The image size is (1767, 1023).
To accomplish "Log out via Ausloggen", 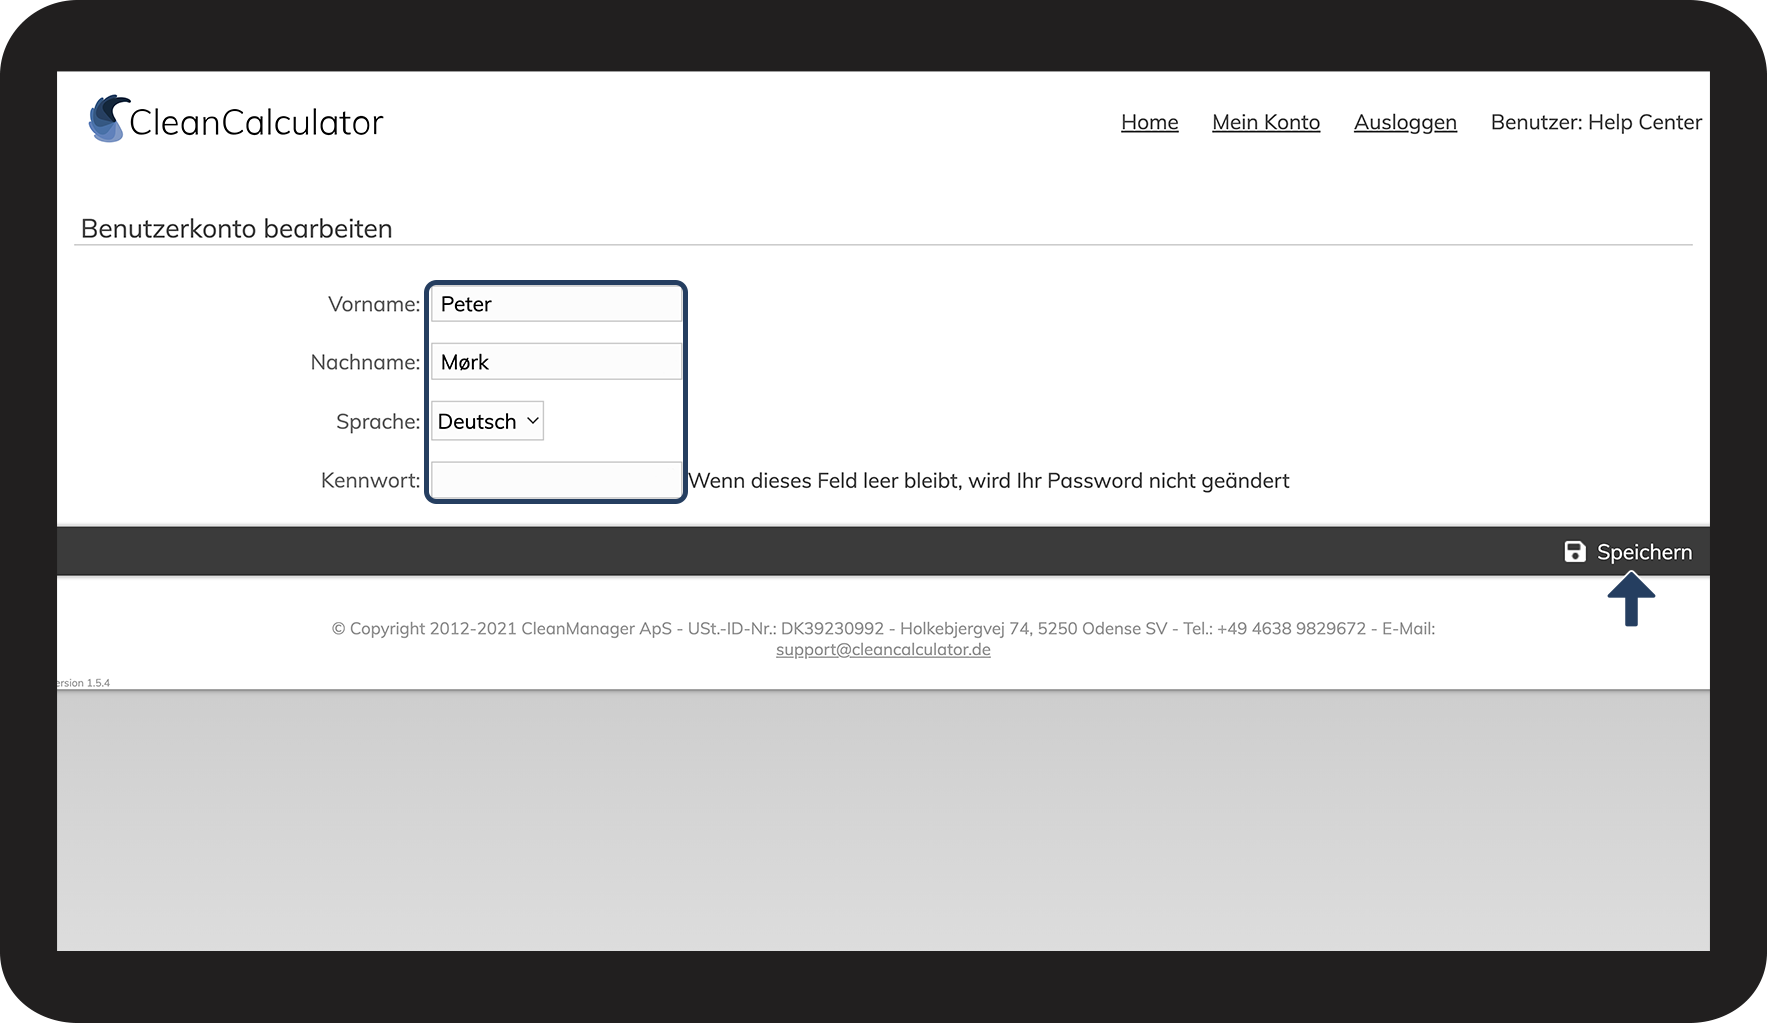I will point(1404,122).
